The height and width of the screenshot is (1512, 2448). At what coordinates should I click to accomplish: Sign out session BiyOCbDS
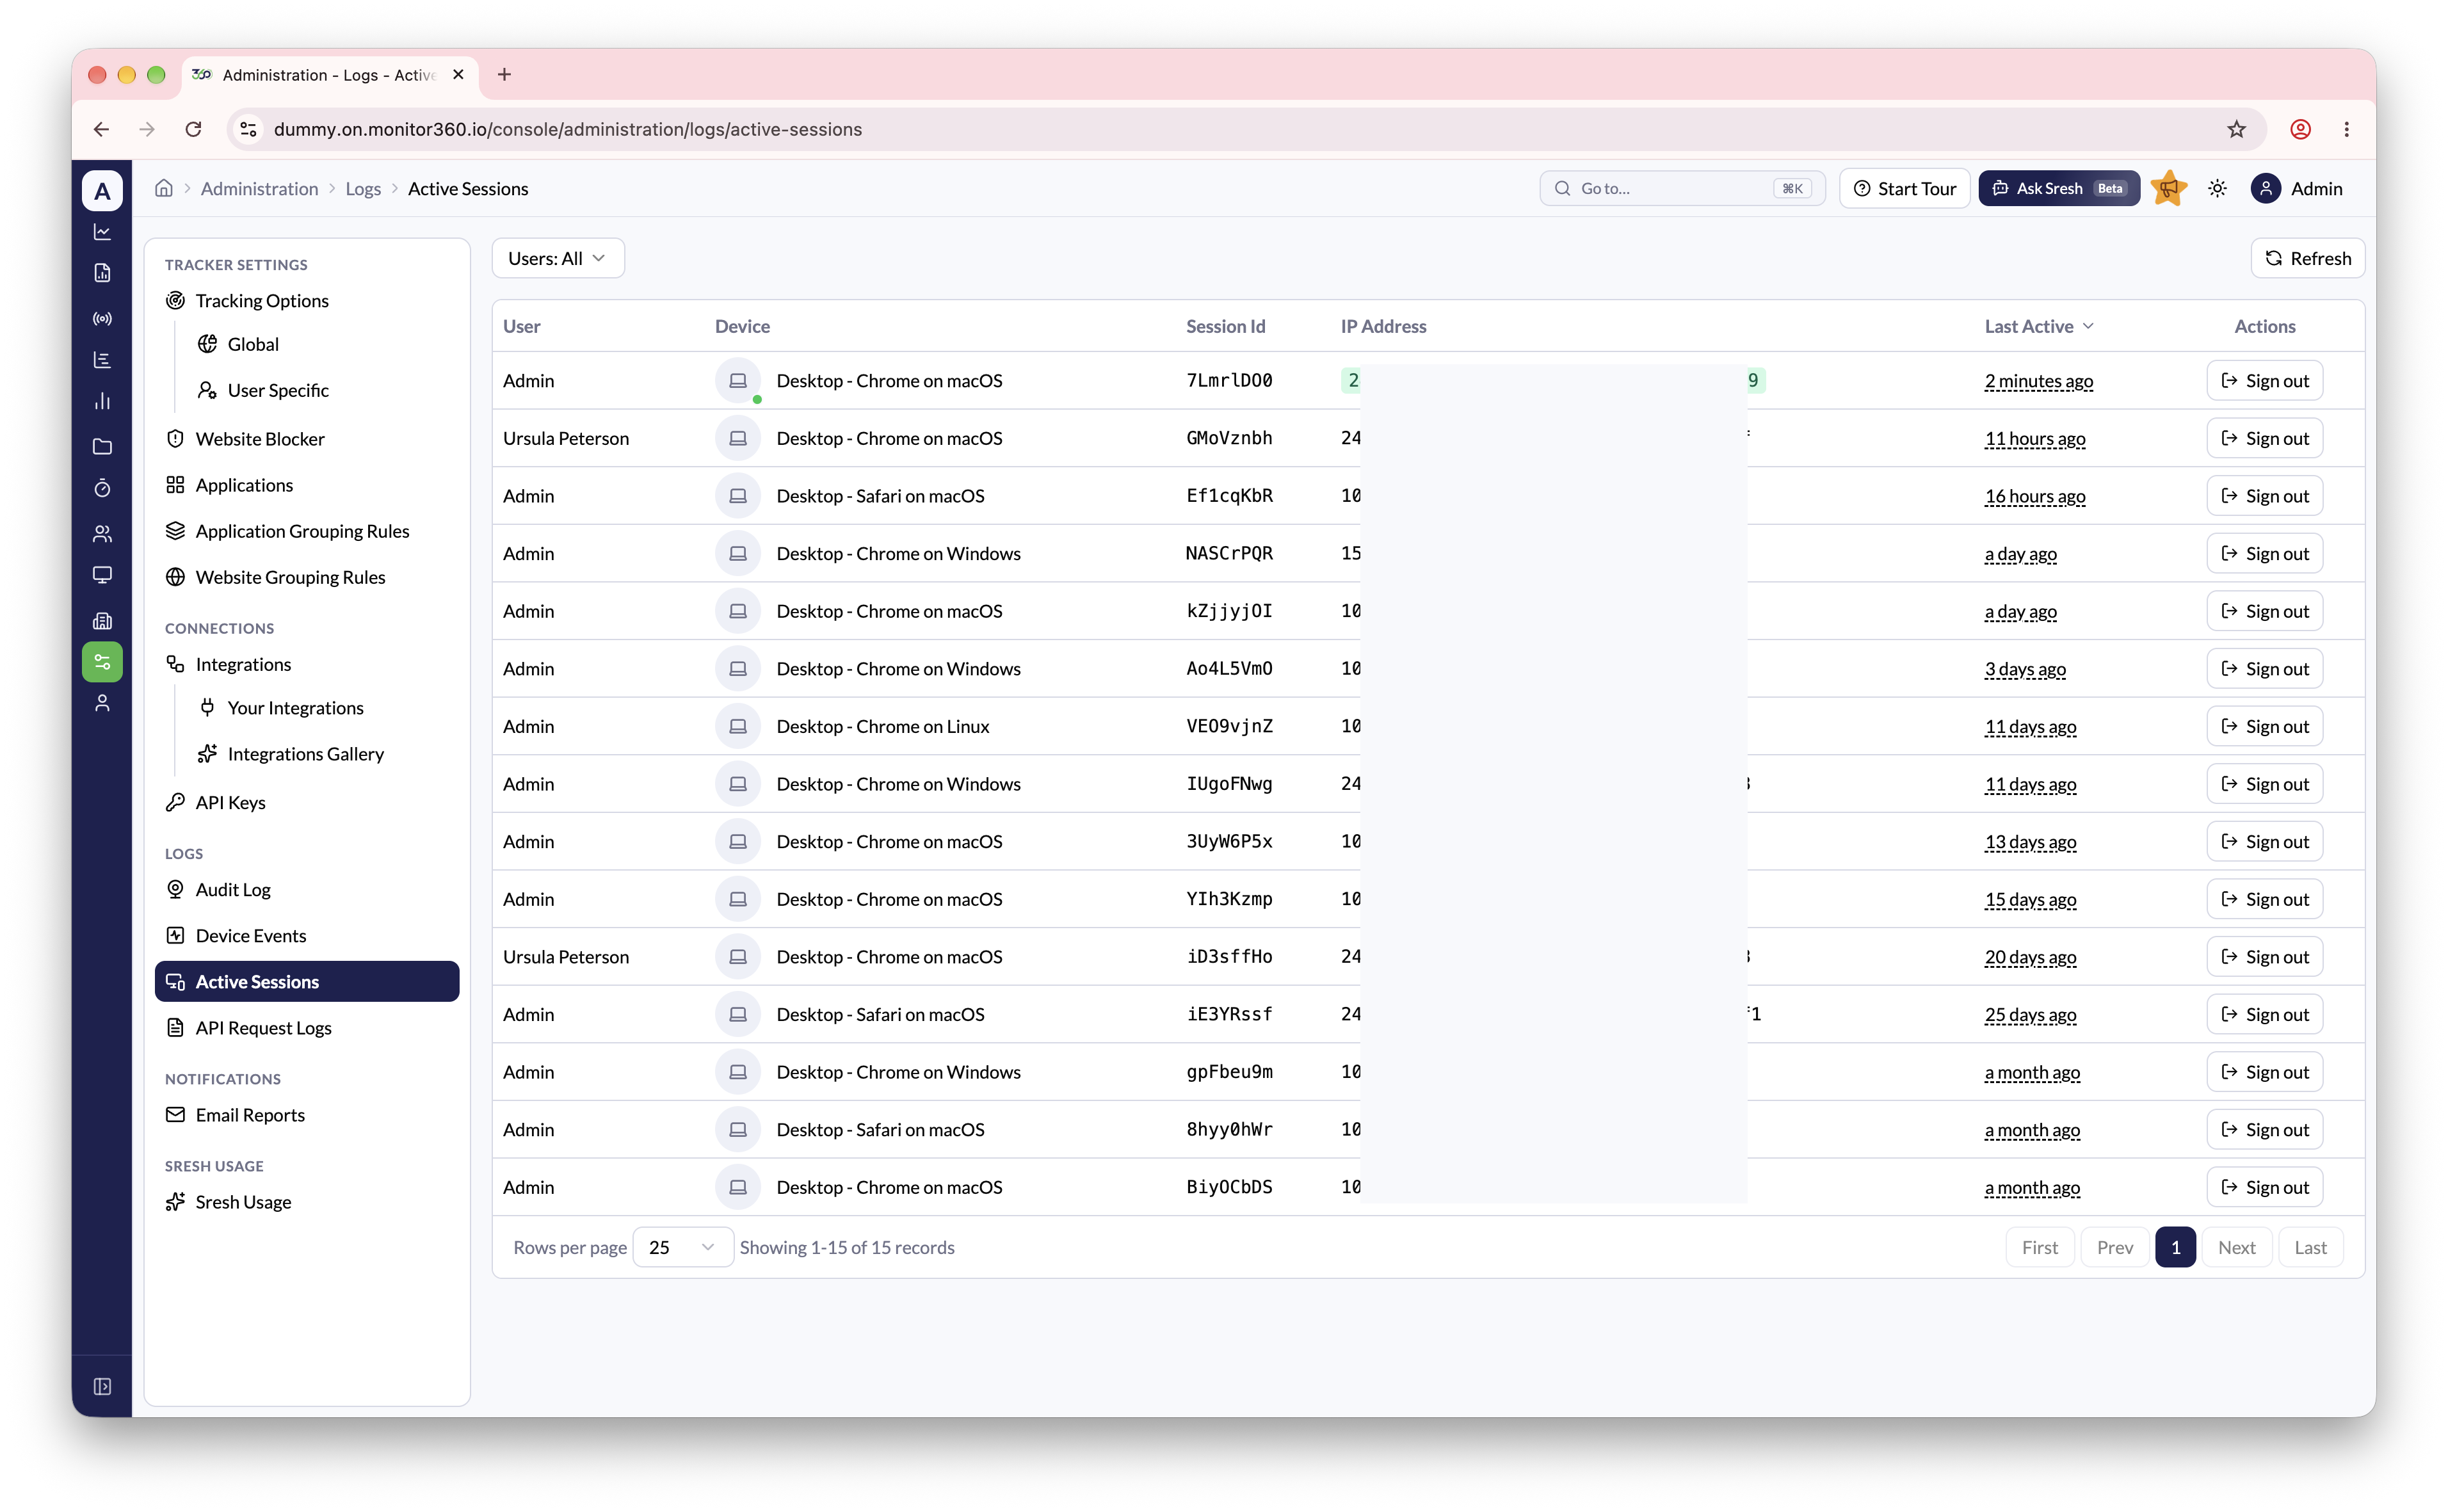(2264, 1187)
